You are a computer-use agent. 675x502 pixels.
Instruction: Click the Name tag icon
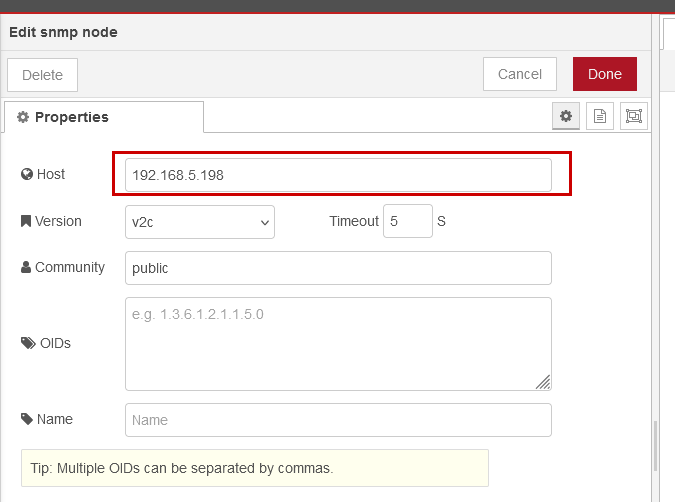click(x=27, y=419)
